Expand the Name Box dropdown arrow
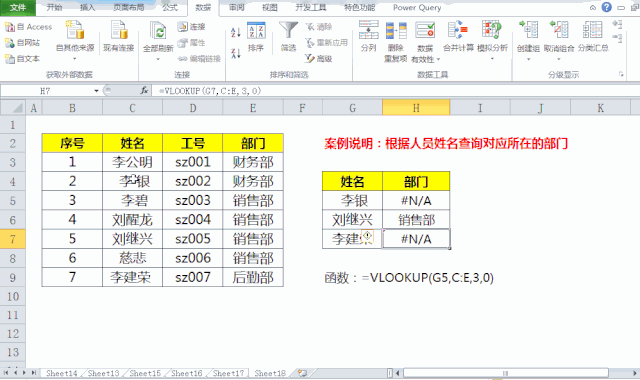 click(96, 91)
